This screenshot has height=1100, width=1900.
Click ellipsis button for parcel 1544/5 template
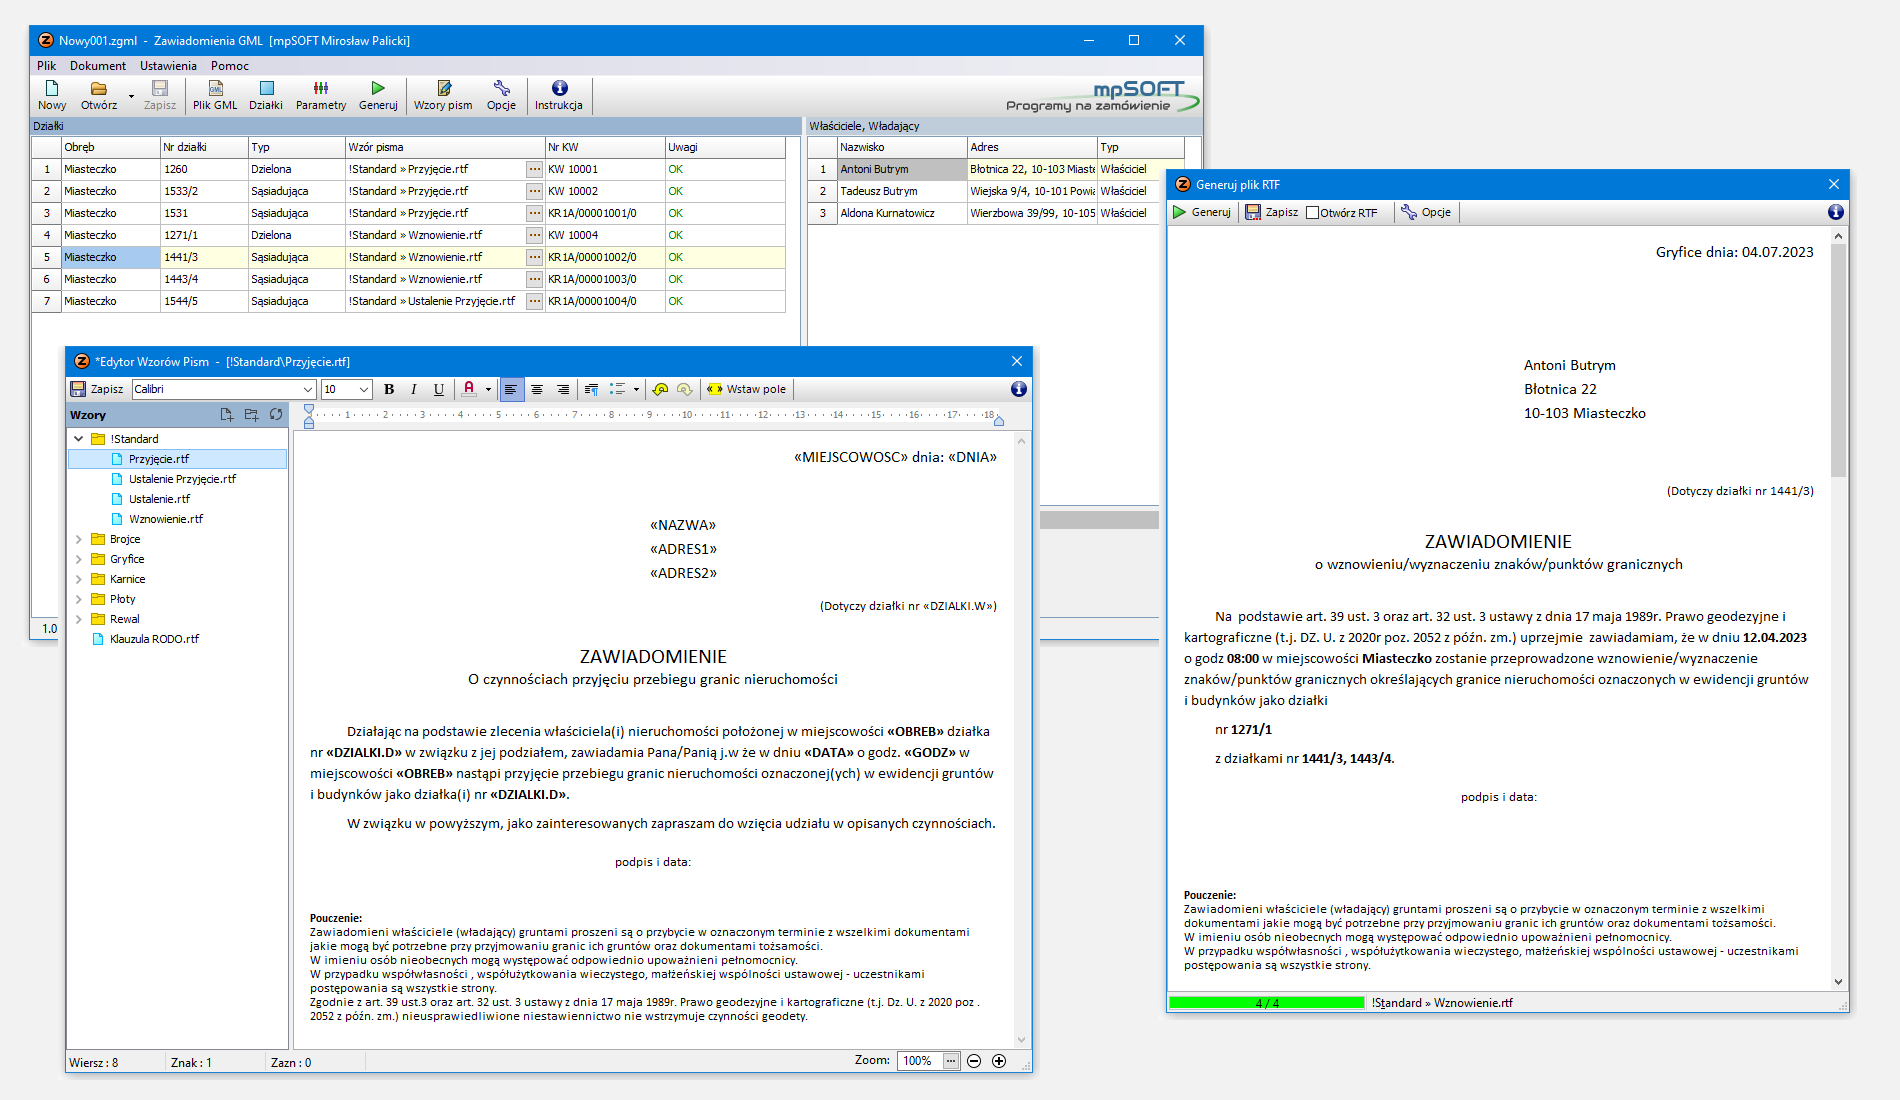535,301
